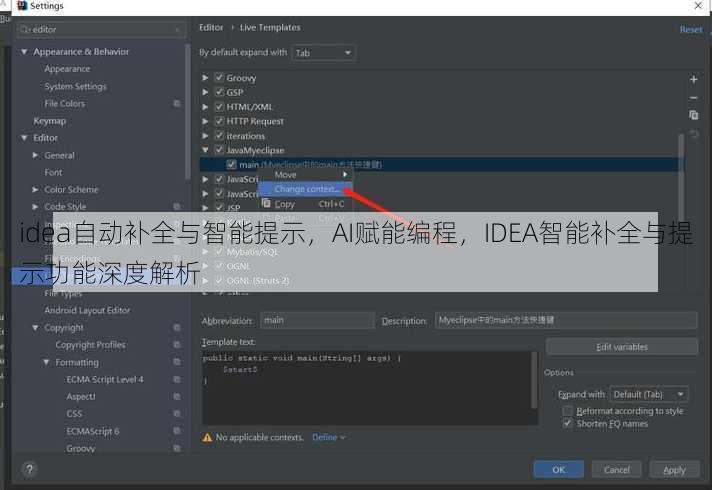Select the File Colors settings item
The image size is (712, 490).
coord(64,104)
